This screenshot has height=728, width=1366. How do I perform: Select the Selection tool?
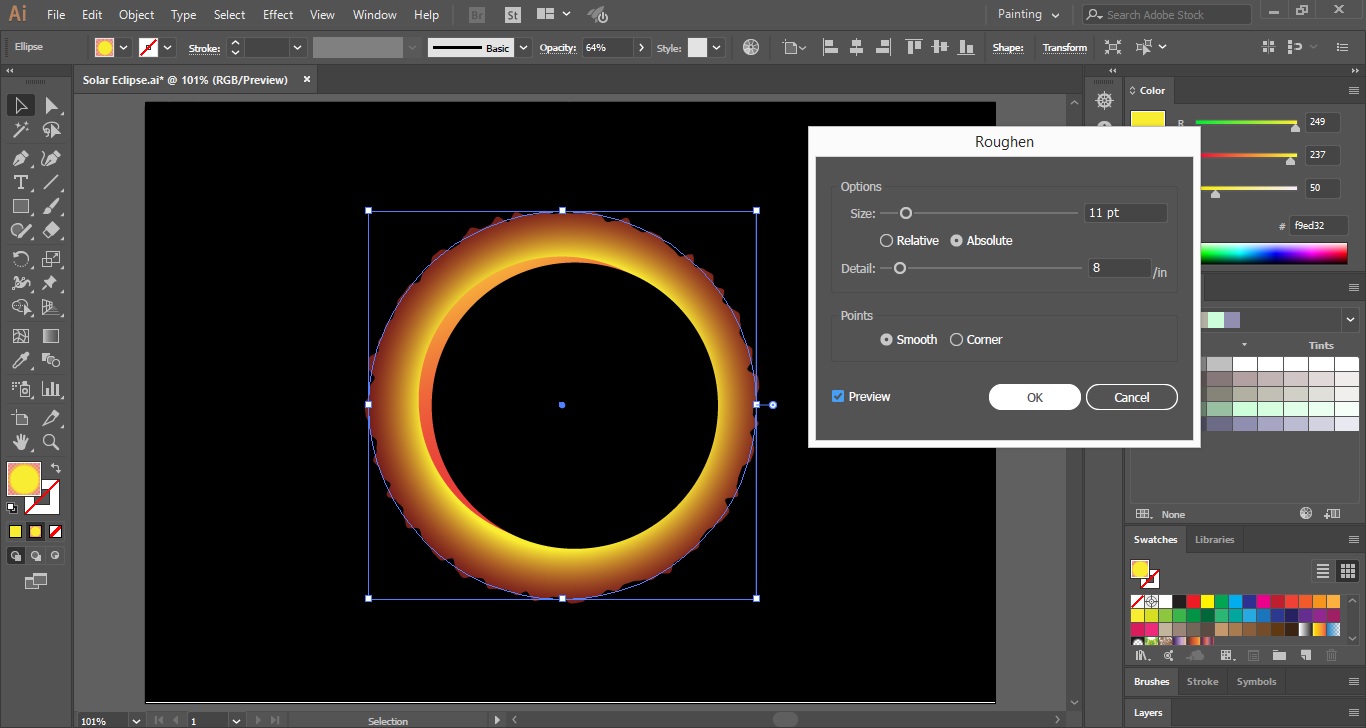coord(20,105)
